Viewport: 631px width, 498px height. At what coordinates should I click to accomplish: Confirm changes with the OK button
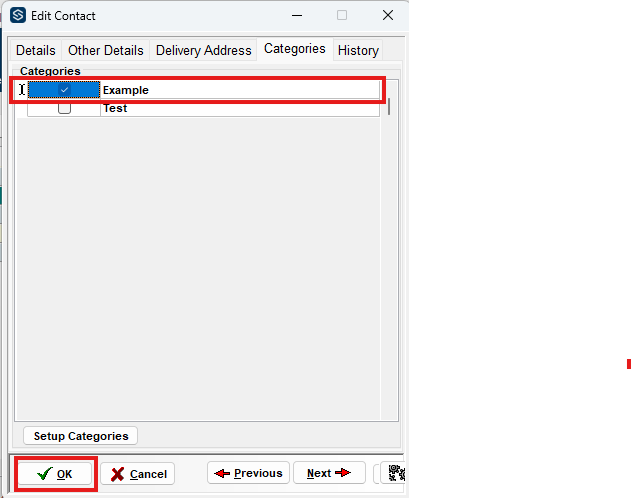(x=55, y=474)
